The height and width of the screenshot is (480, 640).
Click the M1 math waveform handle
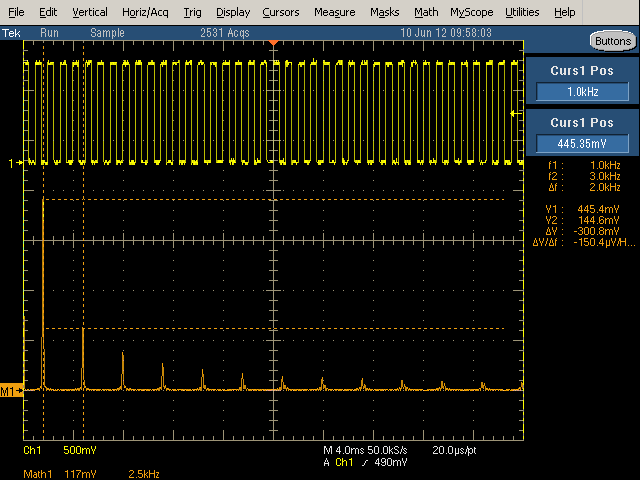(x=11, y=391)
